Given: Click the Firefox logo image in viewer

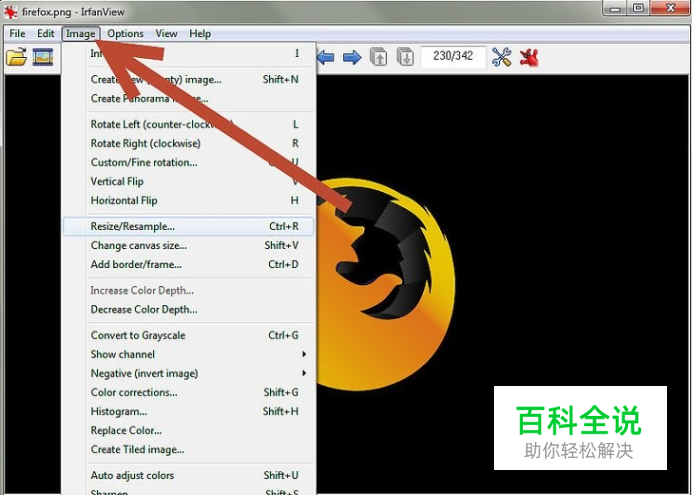Looking at the screenshot, I should (x=385, y=285).
